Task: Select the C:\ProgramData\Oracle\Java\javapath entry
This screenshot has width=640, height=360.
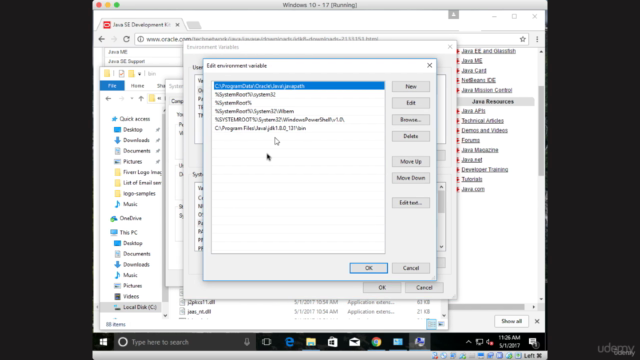Action: pyautogui.click(x=299, y=86)
